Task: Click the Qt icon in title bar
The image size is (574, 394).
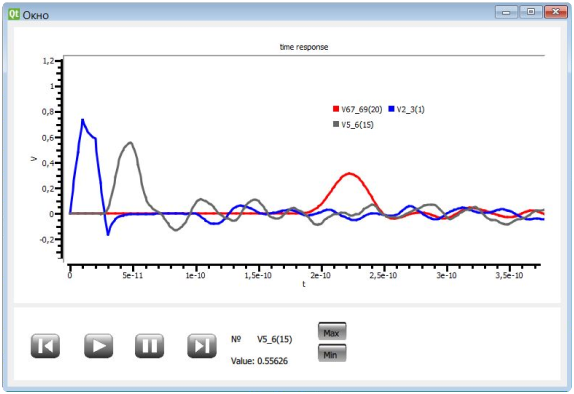Action: (x=14, y=14)
